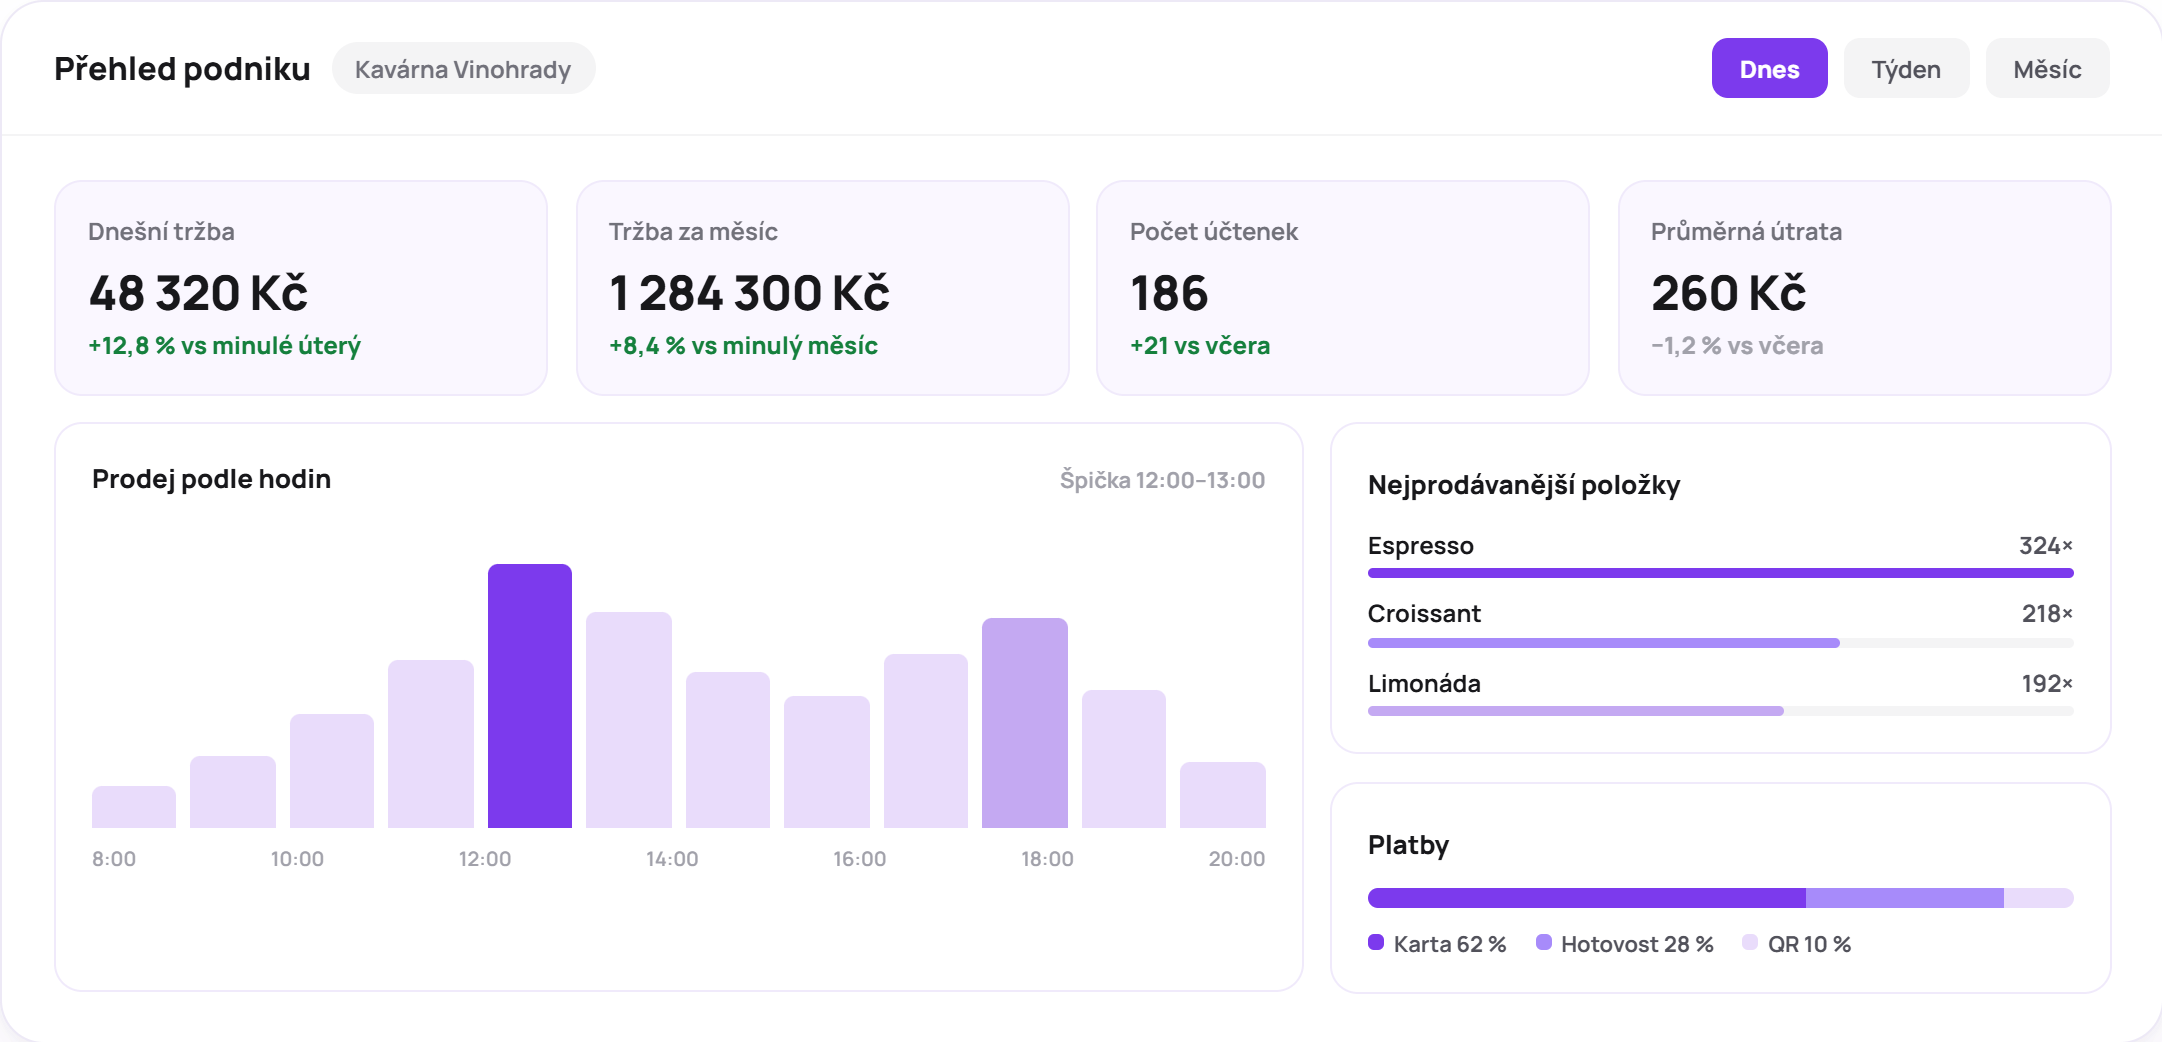Click the 'Nejprodávanější položky' heading
This screenshot has height=1042, width=2162.
pyautogui.click(x=1524, y=485)
